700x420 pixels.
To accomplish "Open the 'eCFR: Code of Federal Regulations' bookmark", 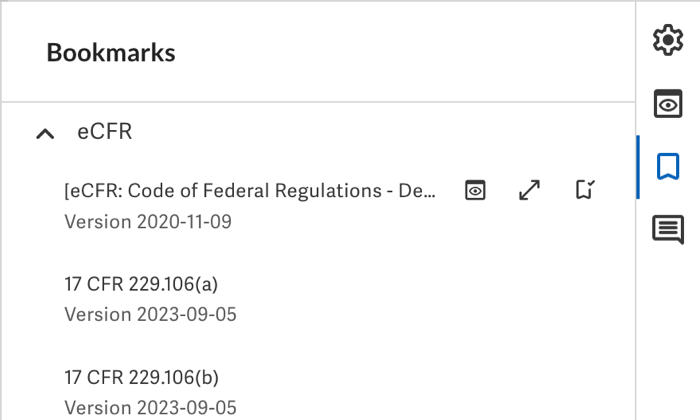I will tap(250, 191).
